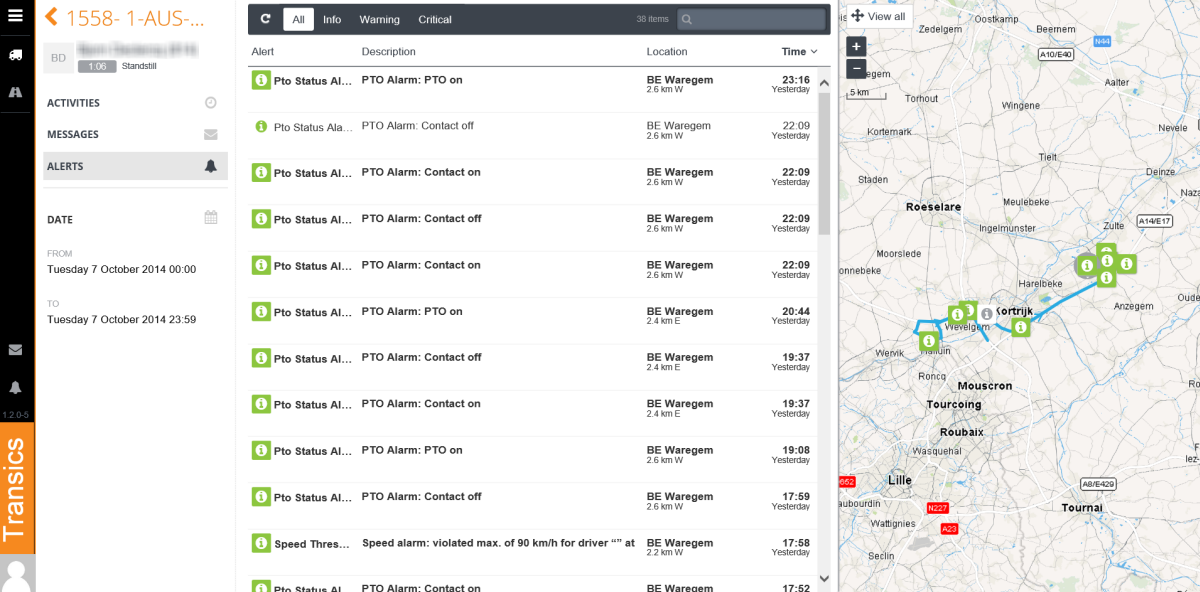Filter alerts by Critical tab
1200x592 pixels.
click(x=435, y=19)
